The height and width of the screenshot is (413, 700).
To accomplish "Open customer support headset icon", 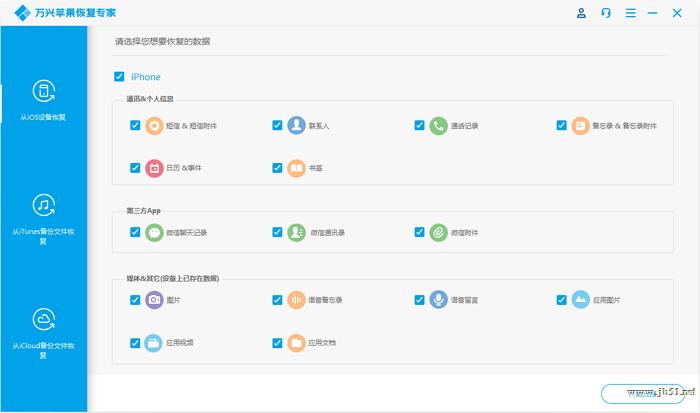I will [x=606, y=13].
